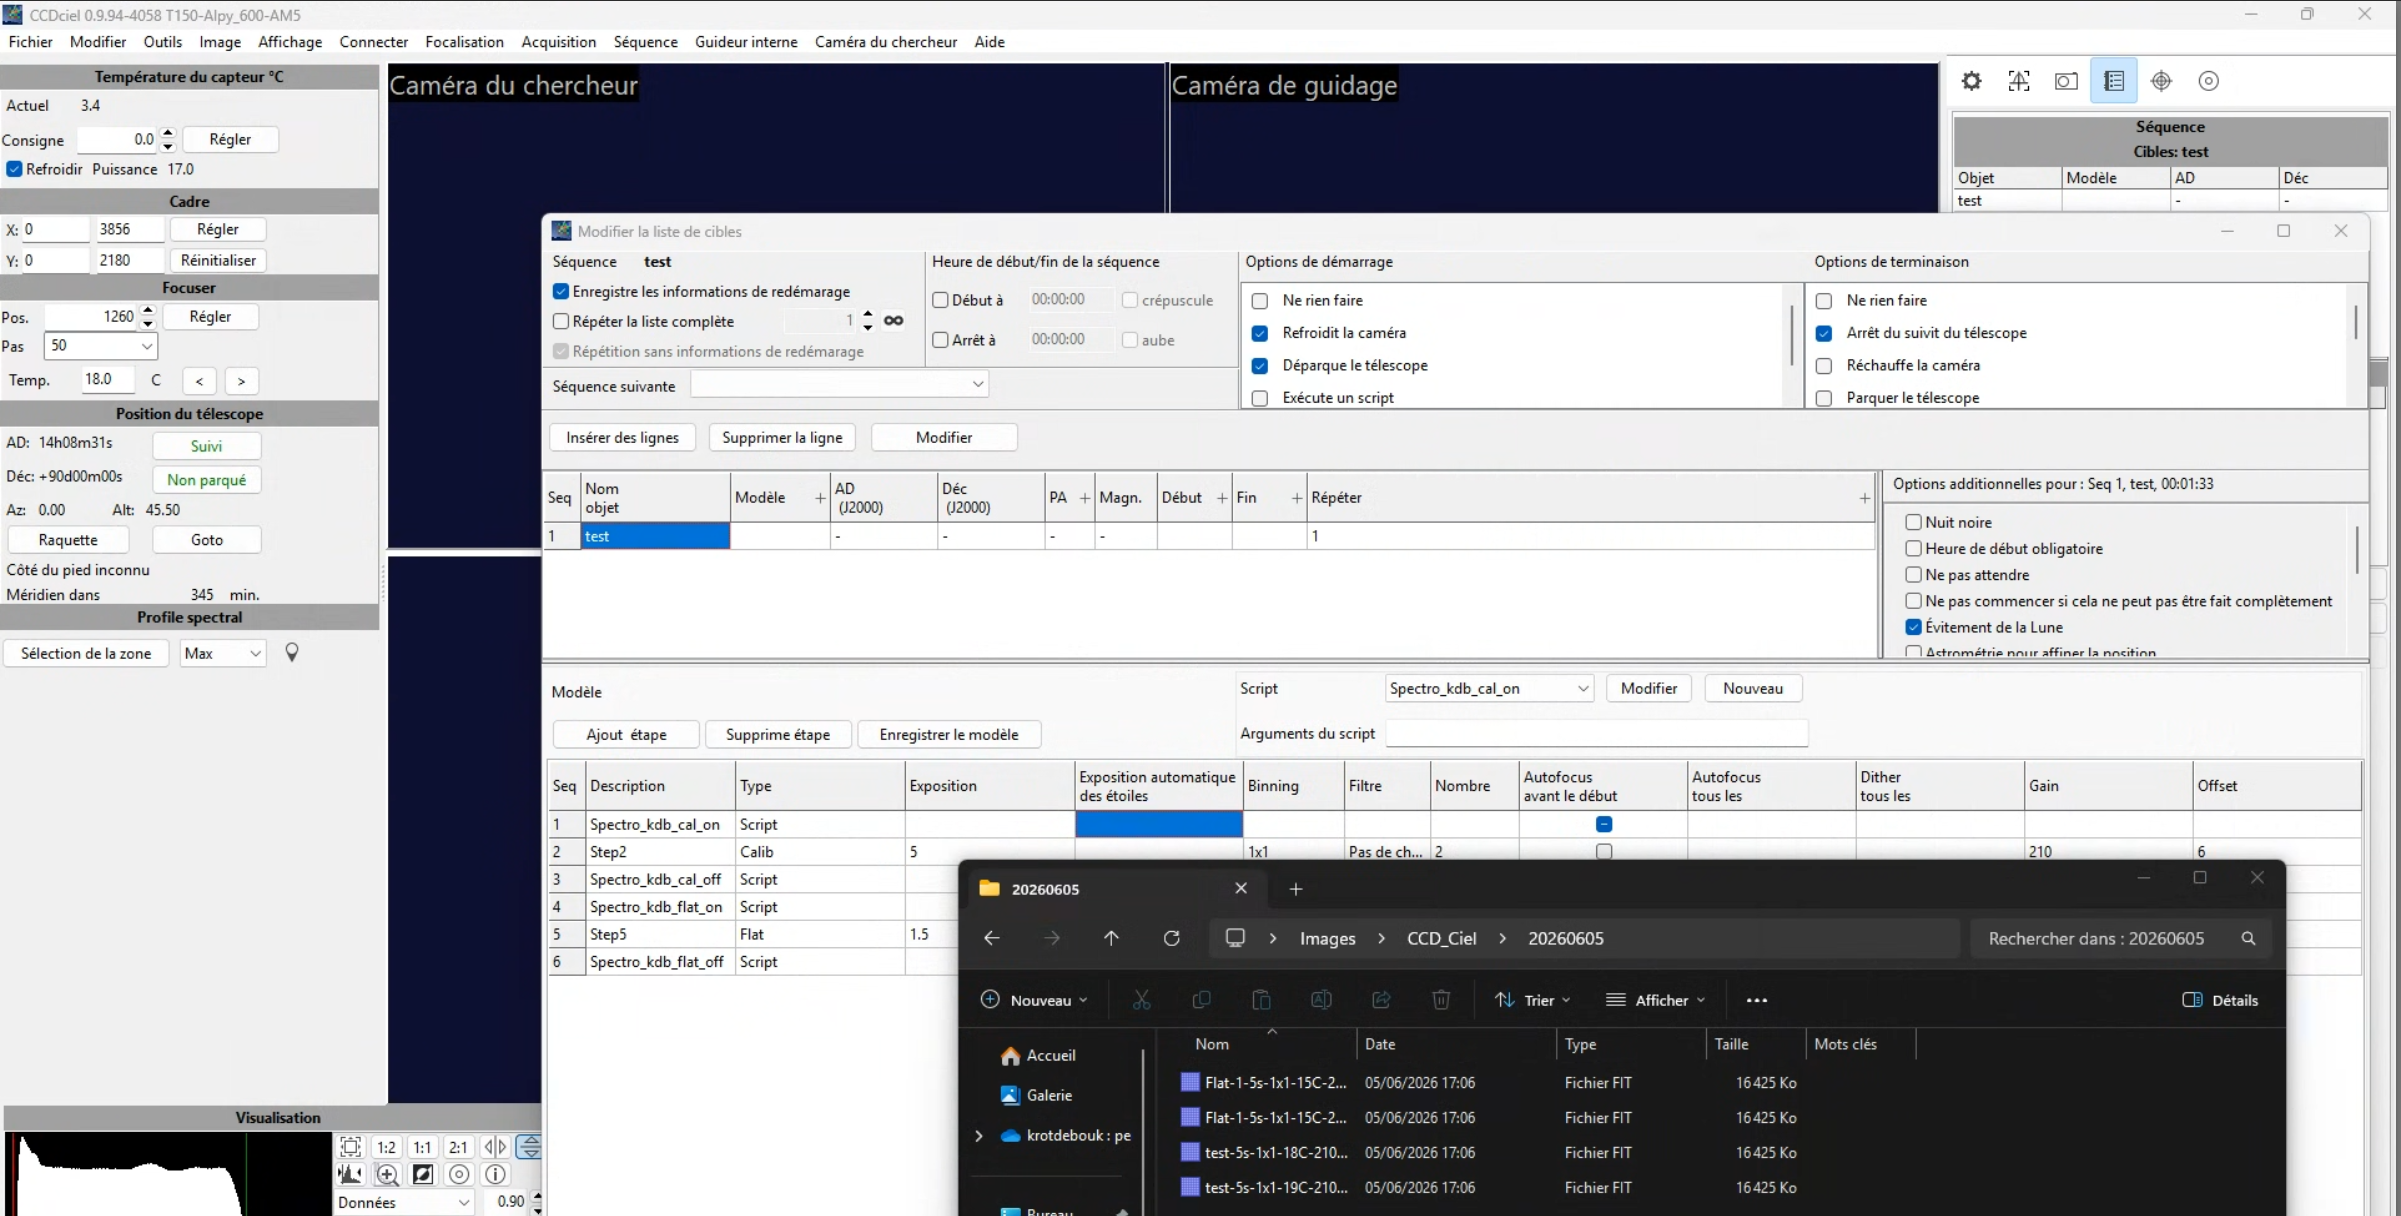Screen dimensions: 2401x1216
Task: Click the Rechercher dans 20260605 search box
Action: (x=2120, y=938)
